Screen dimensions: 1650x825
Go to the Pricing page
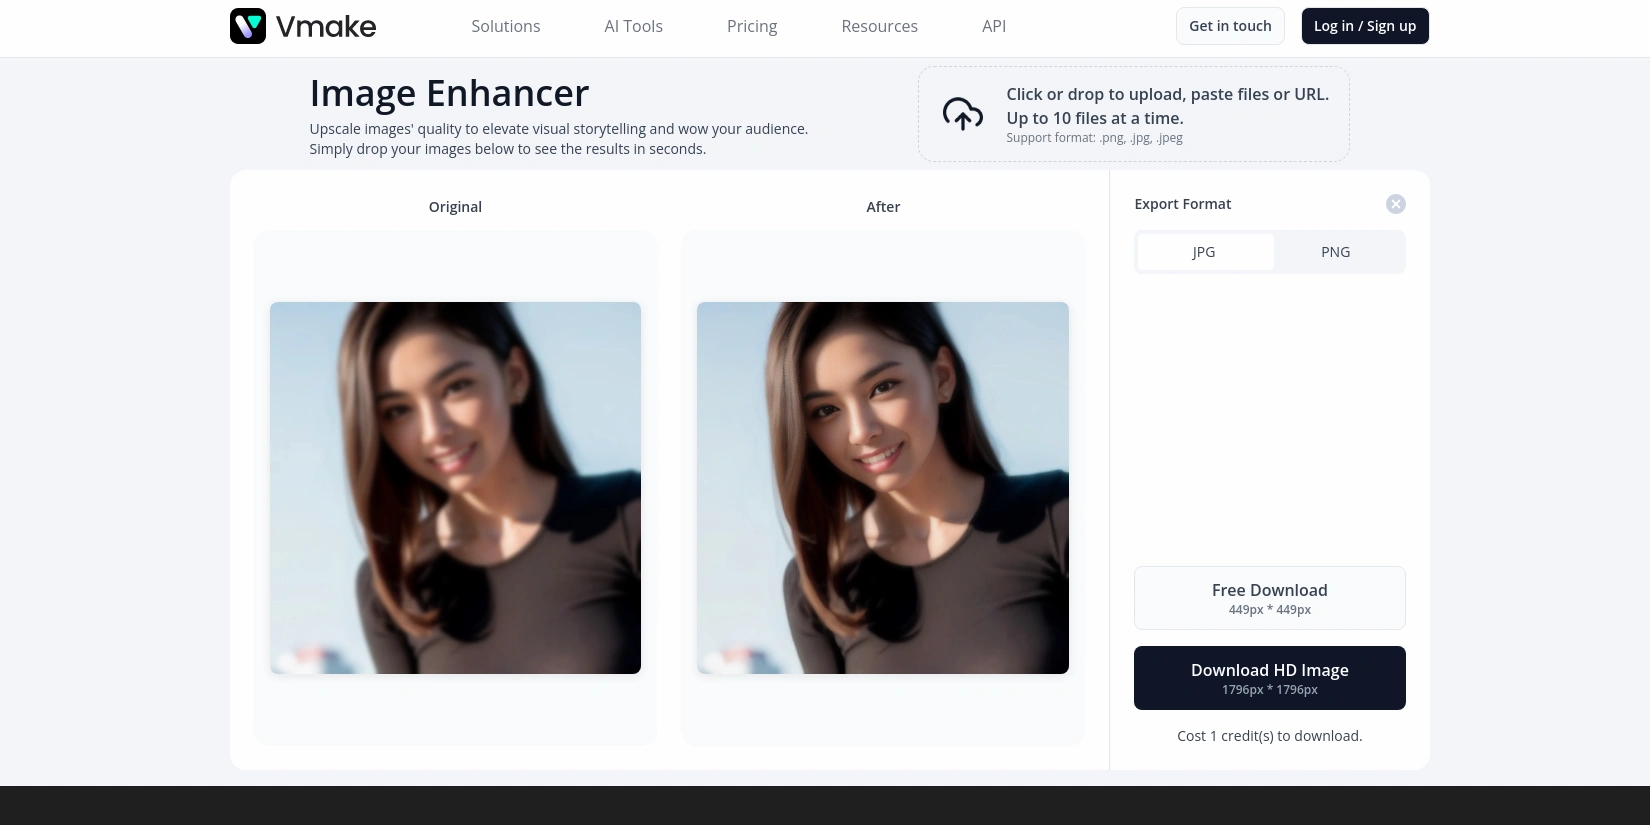(751, 26)
